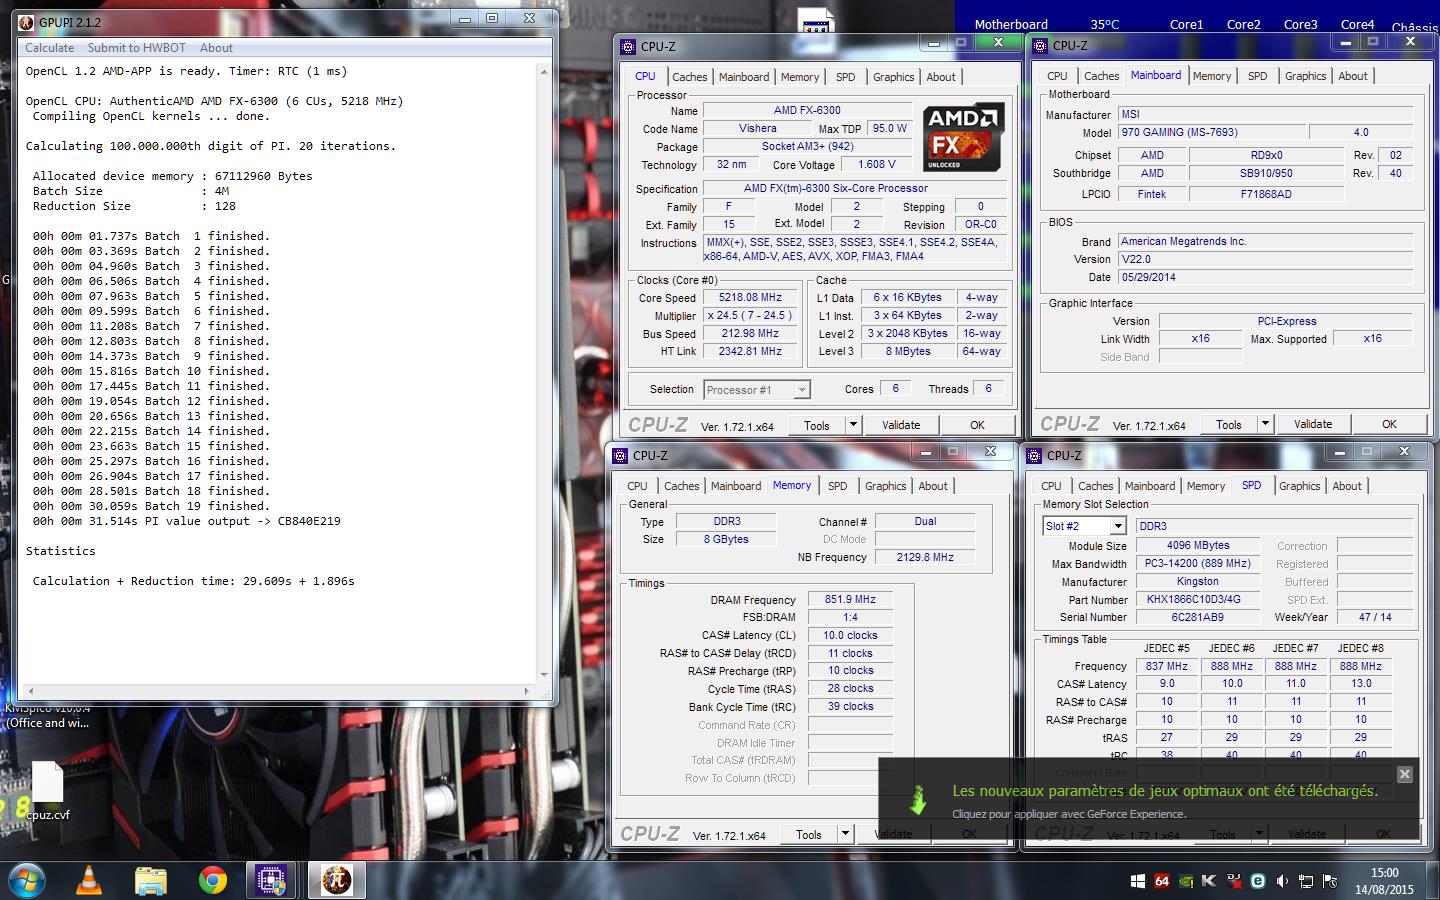The height and width of the screenshot is (900, 1440).
Task: Click the GPUPI vertical scrollbar down arrow
Action: point(544,675)
